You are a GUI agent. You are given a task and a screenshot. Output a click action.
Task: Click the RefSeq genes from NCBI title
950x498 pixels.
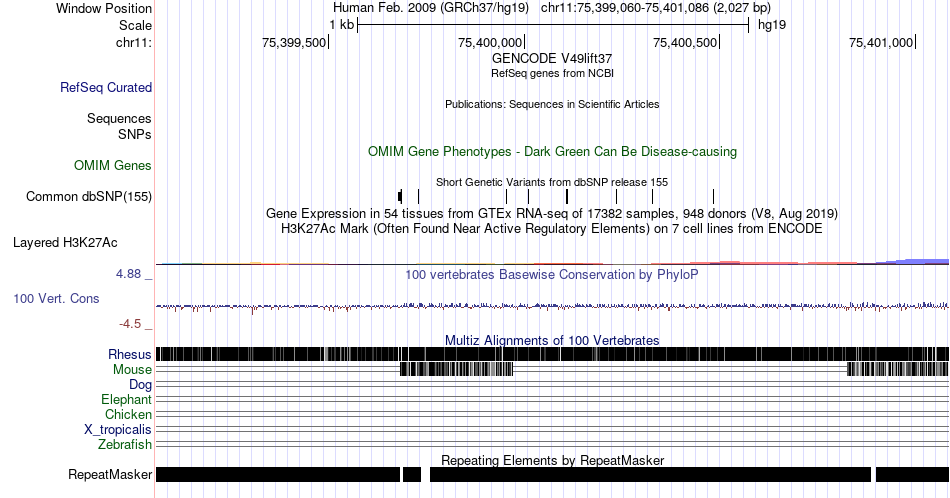552,73
